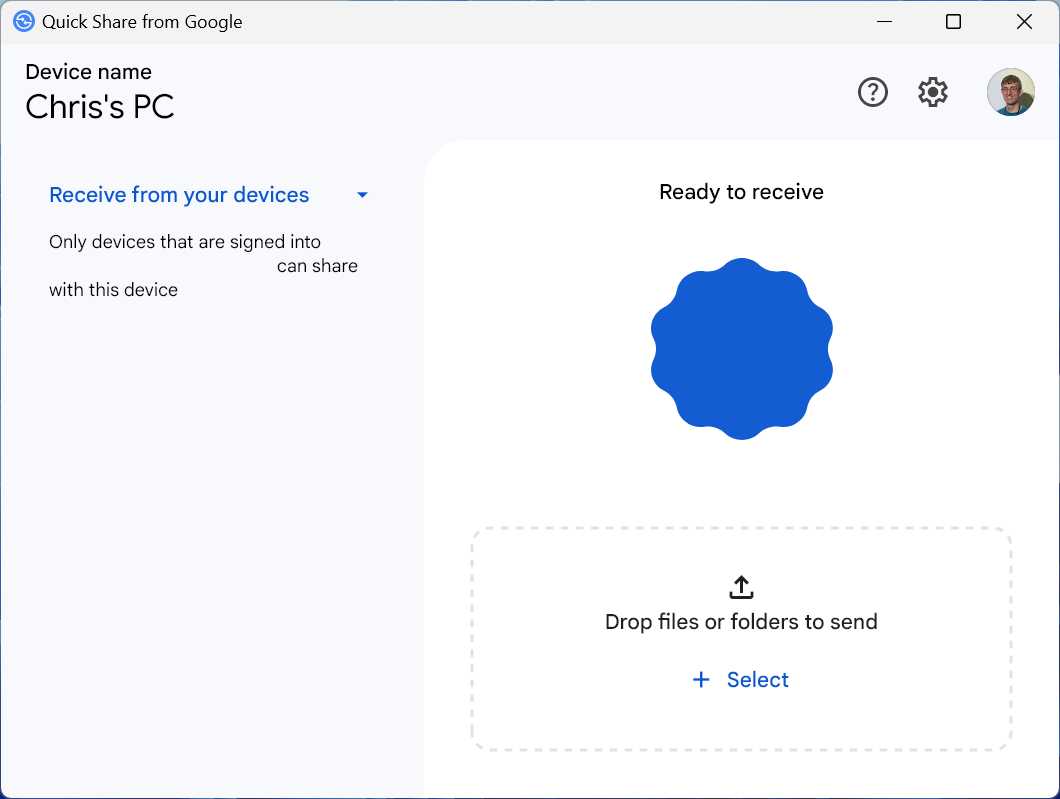Click the device name Chris's PC
The image size is (1060, 799).
(99, 106)
